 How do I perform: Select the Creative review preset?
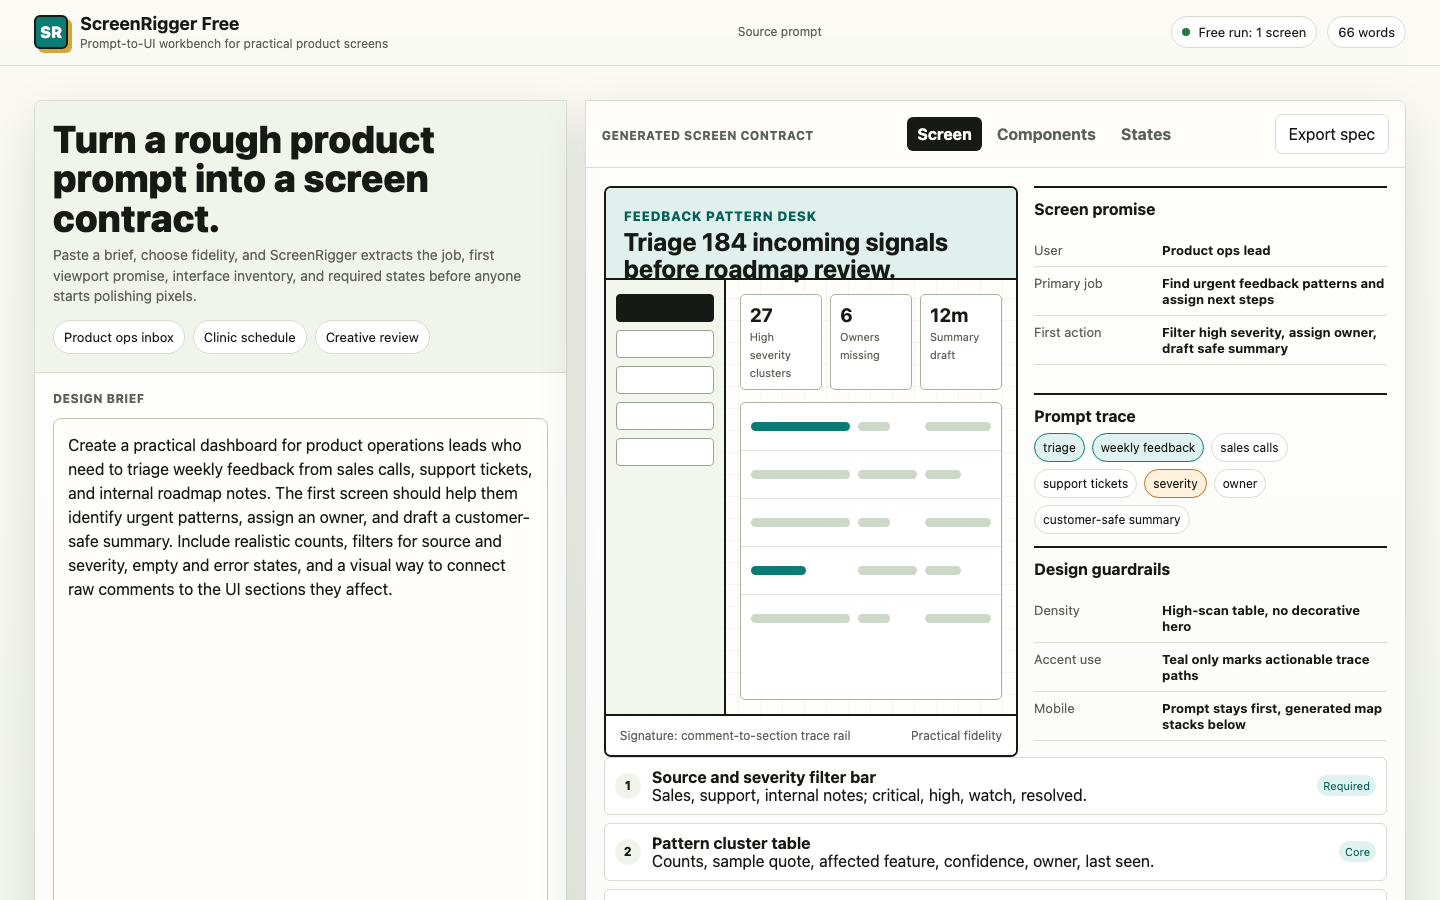(x=372, y=337)
